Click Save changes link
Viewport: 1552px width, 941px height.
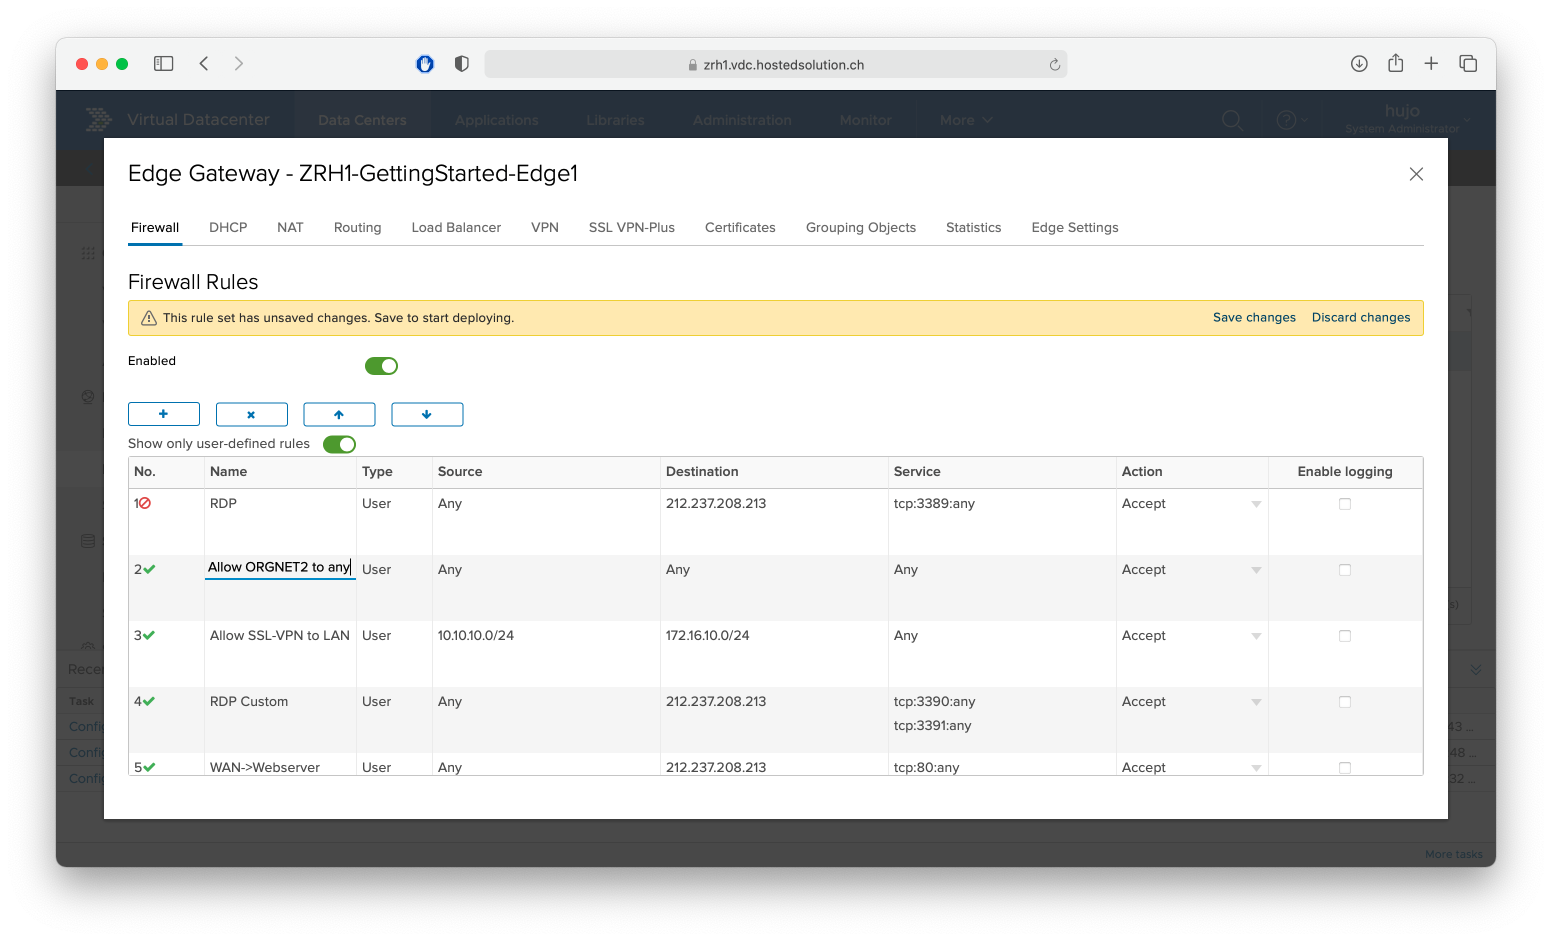tap(1254, 318)
